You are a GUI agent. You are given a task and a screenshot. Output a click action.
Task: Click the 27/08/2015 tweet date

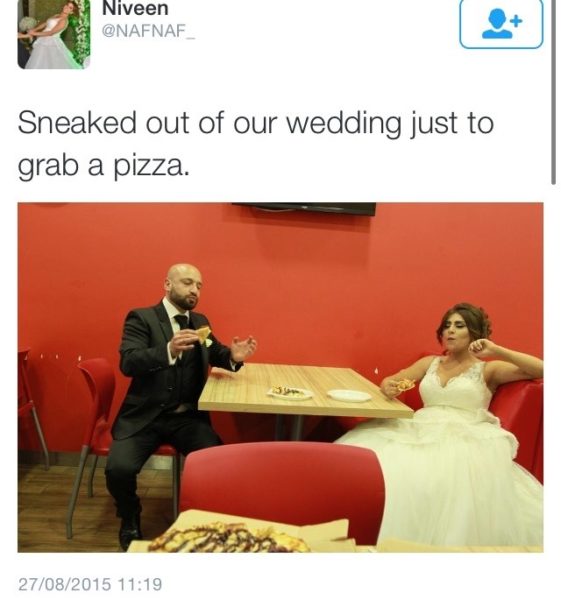click(x=65, y=584)
